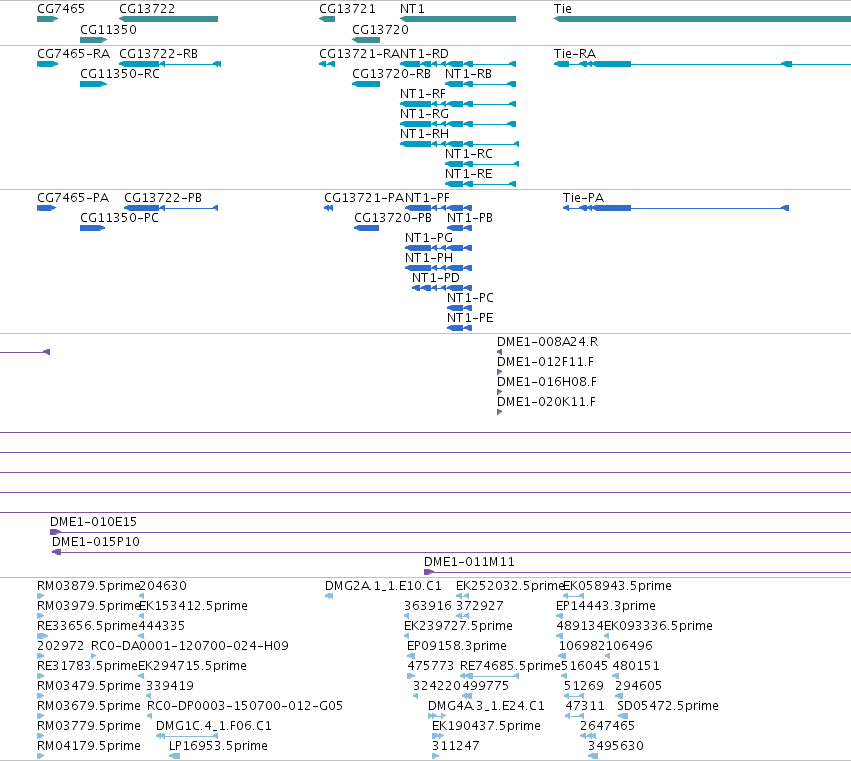Click the NT1-PH protein label
This screenshot has width=851, height=761.
coord(429,258)
